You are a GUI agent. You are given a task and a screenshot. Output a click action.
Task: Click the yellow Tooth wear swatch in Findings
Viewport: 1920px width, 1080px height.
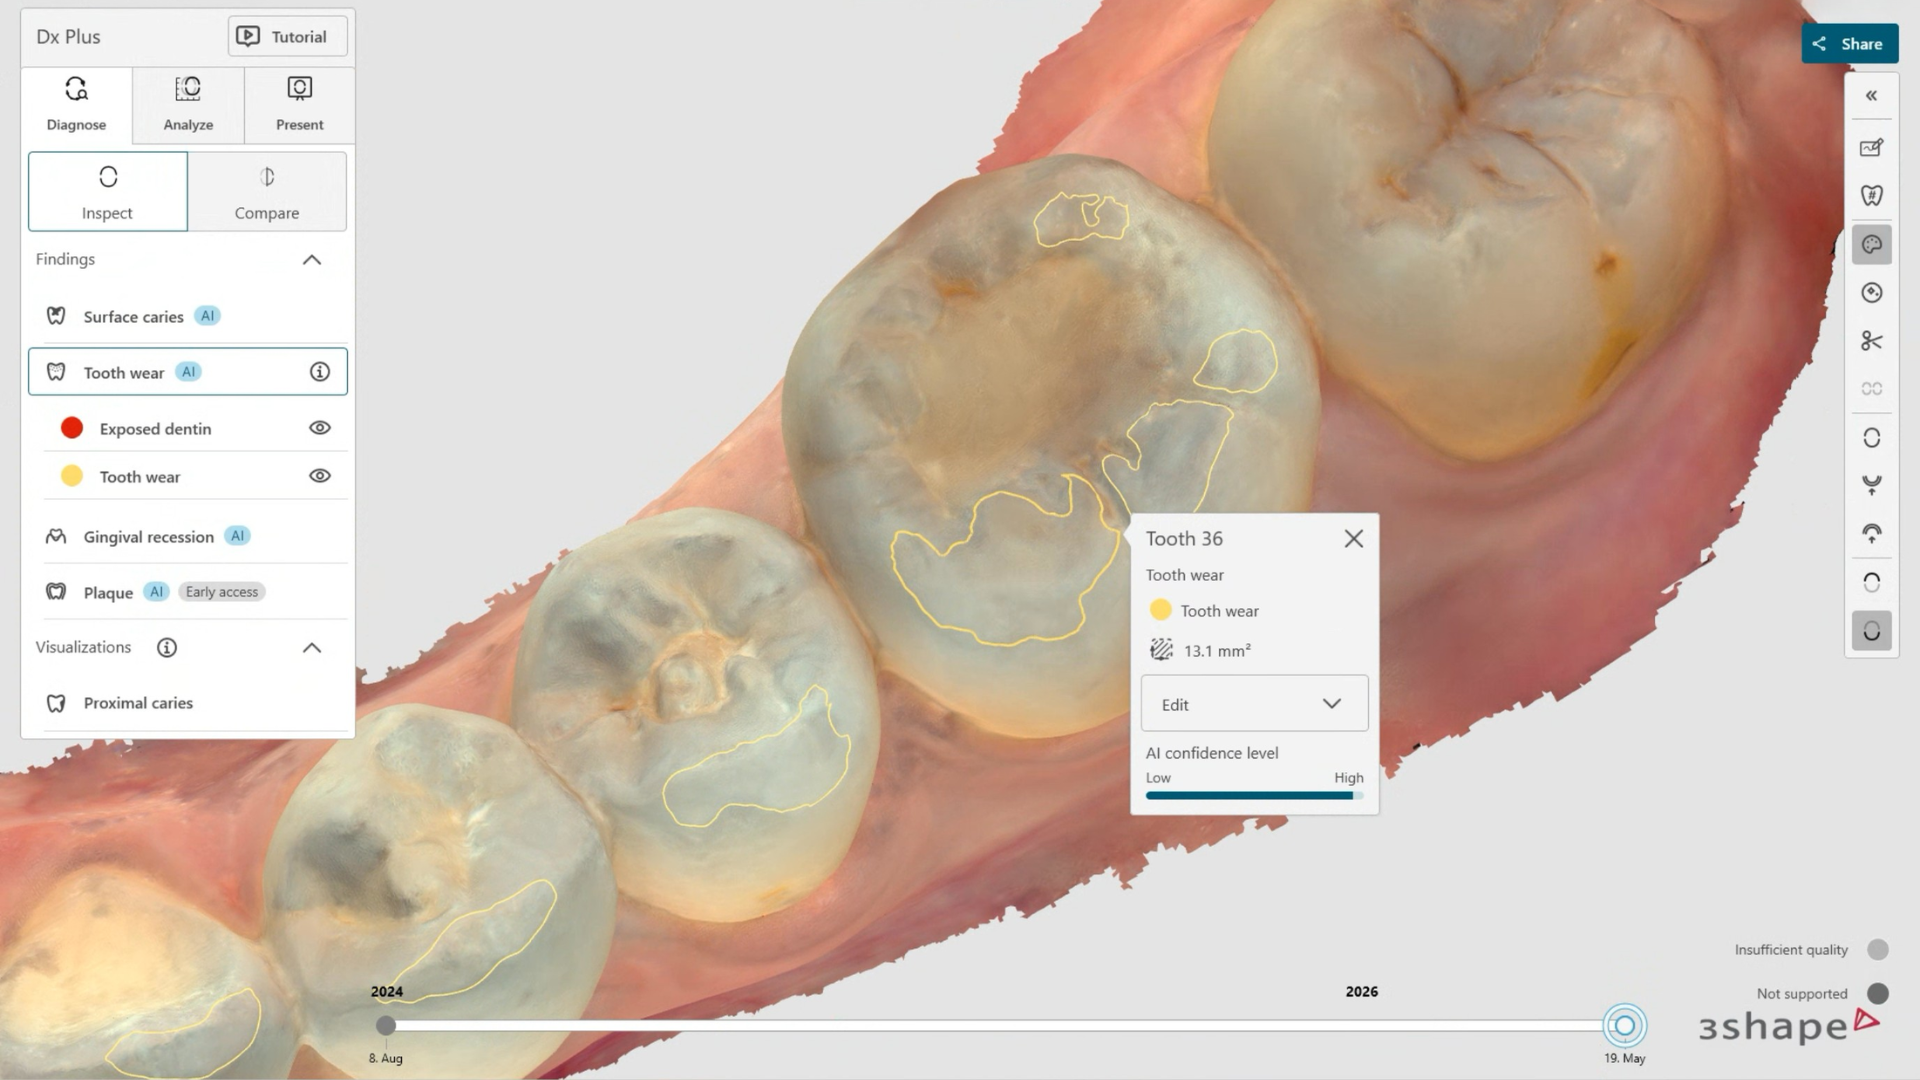click(72, 476)
